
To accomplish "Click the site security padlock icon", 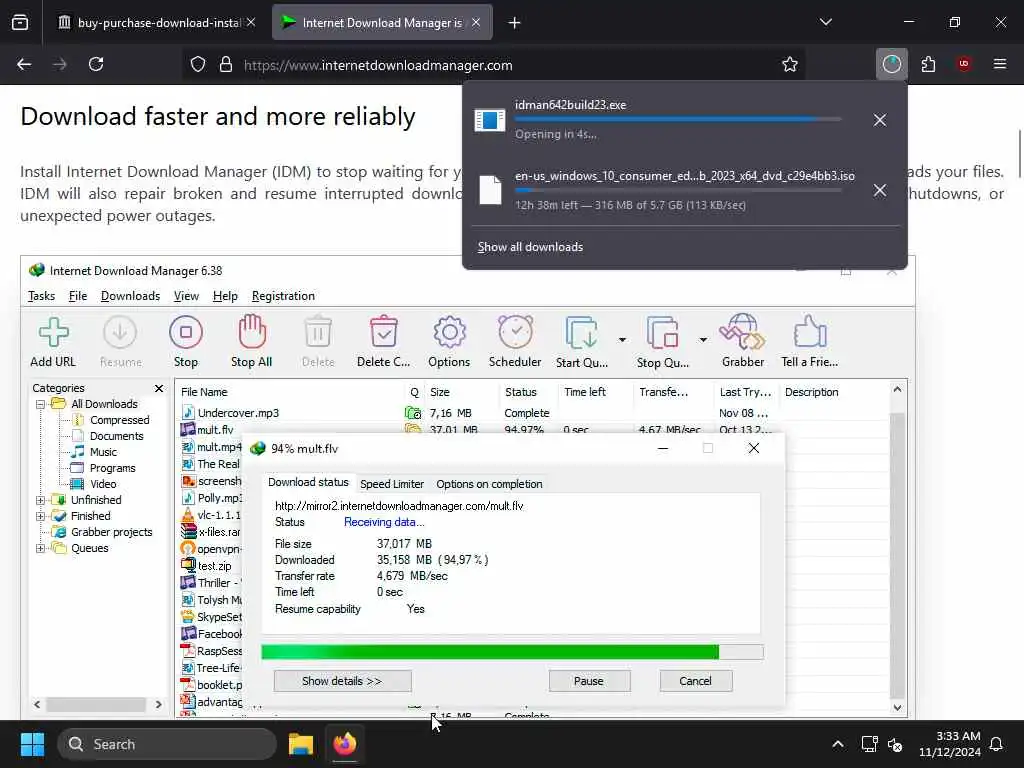I will [226, 64].
